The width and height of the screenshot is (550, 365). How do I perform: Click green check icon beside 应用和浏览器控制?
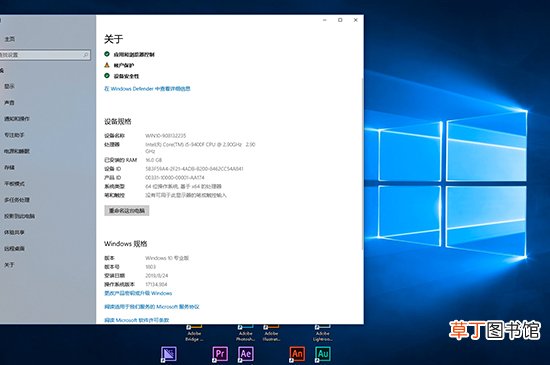(x=107, y=54)
